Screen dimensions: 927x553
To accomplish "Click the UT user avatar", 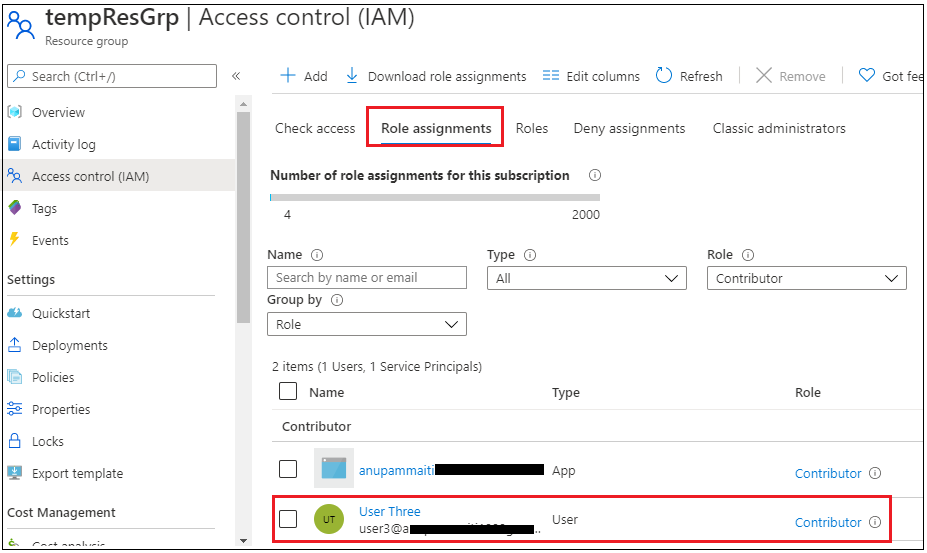I will click(x=329, y=519).
